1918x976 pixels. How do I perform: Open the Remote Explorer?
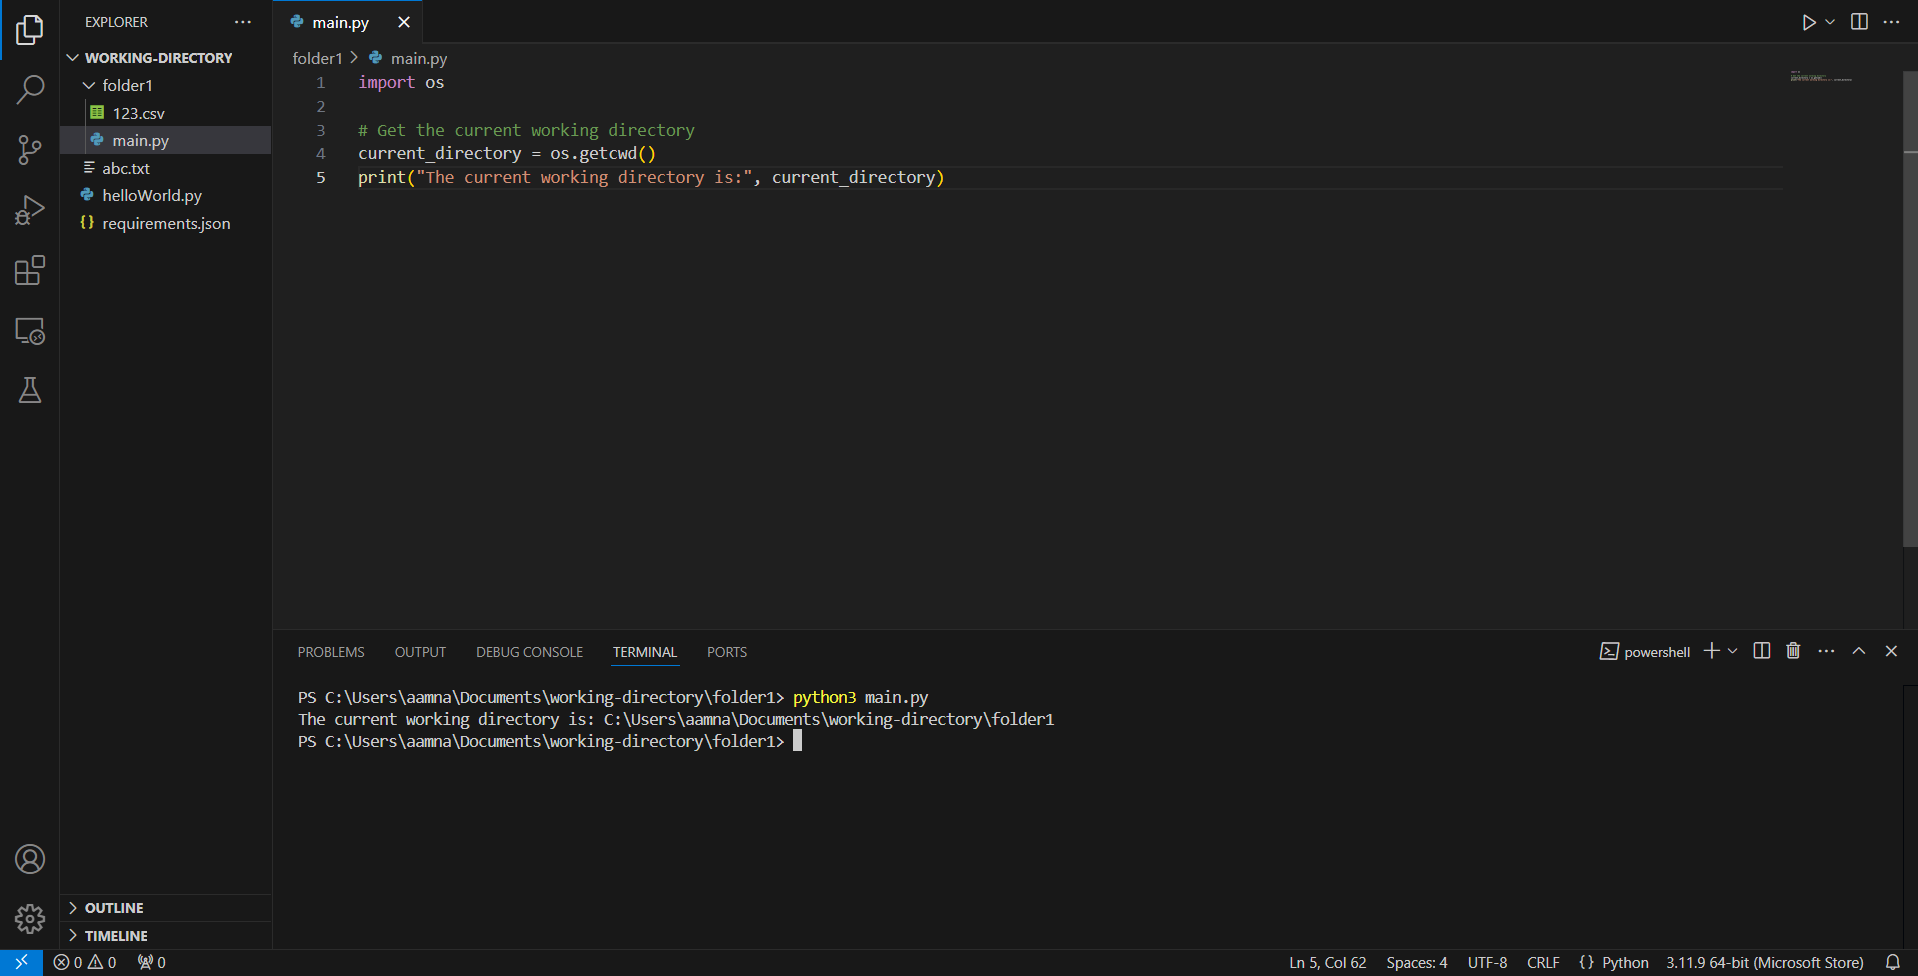(30, 331)
